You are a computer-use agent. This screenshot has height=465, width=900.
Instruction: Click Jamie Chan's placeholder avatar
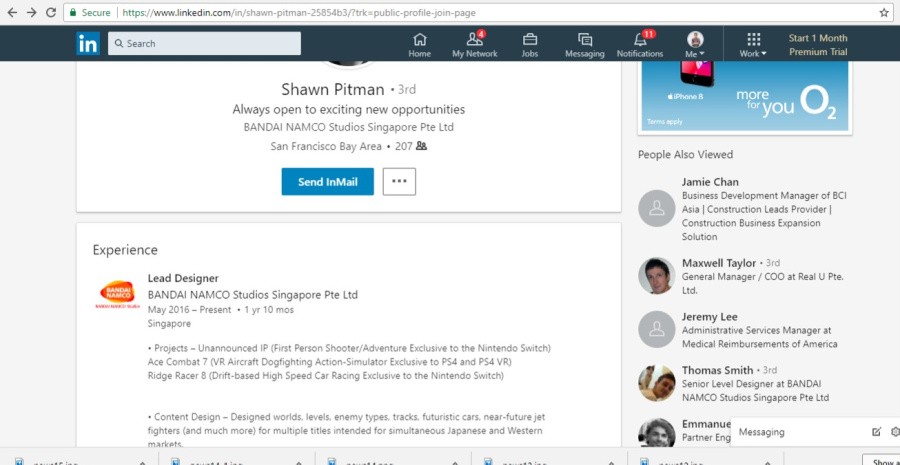click(x=657, y=208)
